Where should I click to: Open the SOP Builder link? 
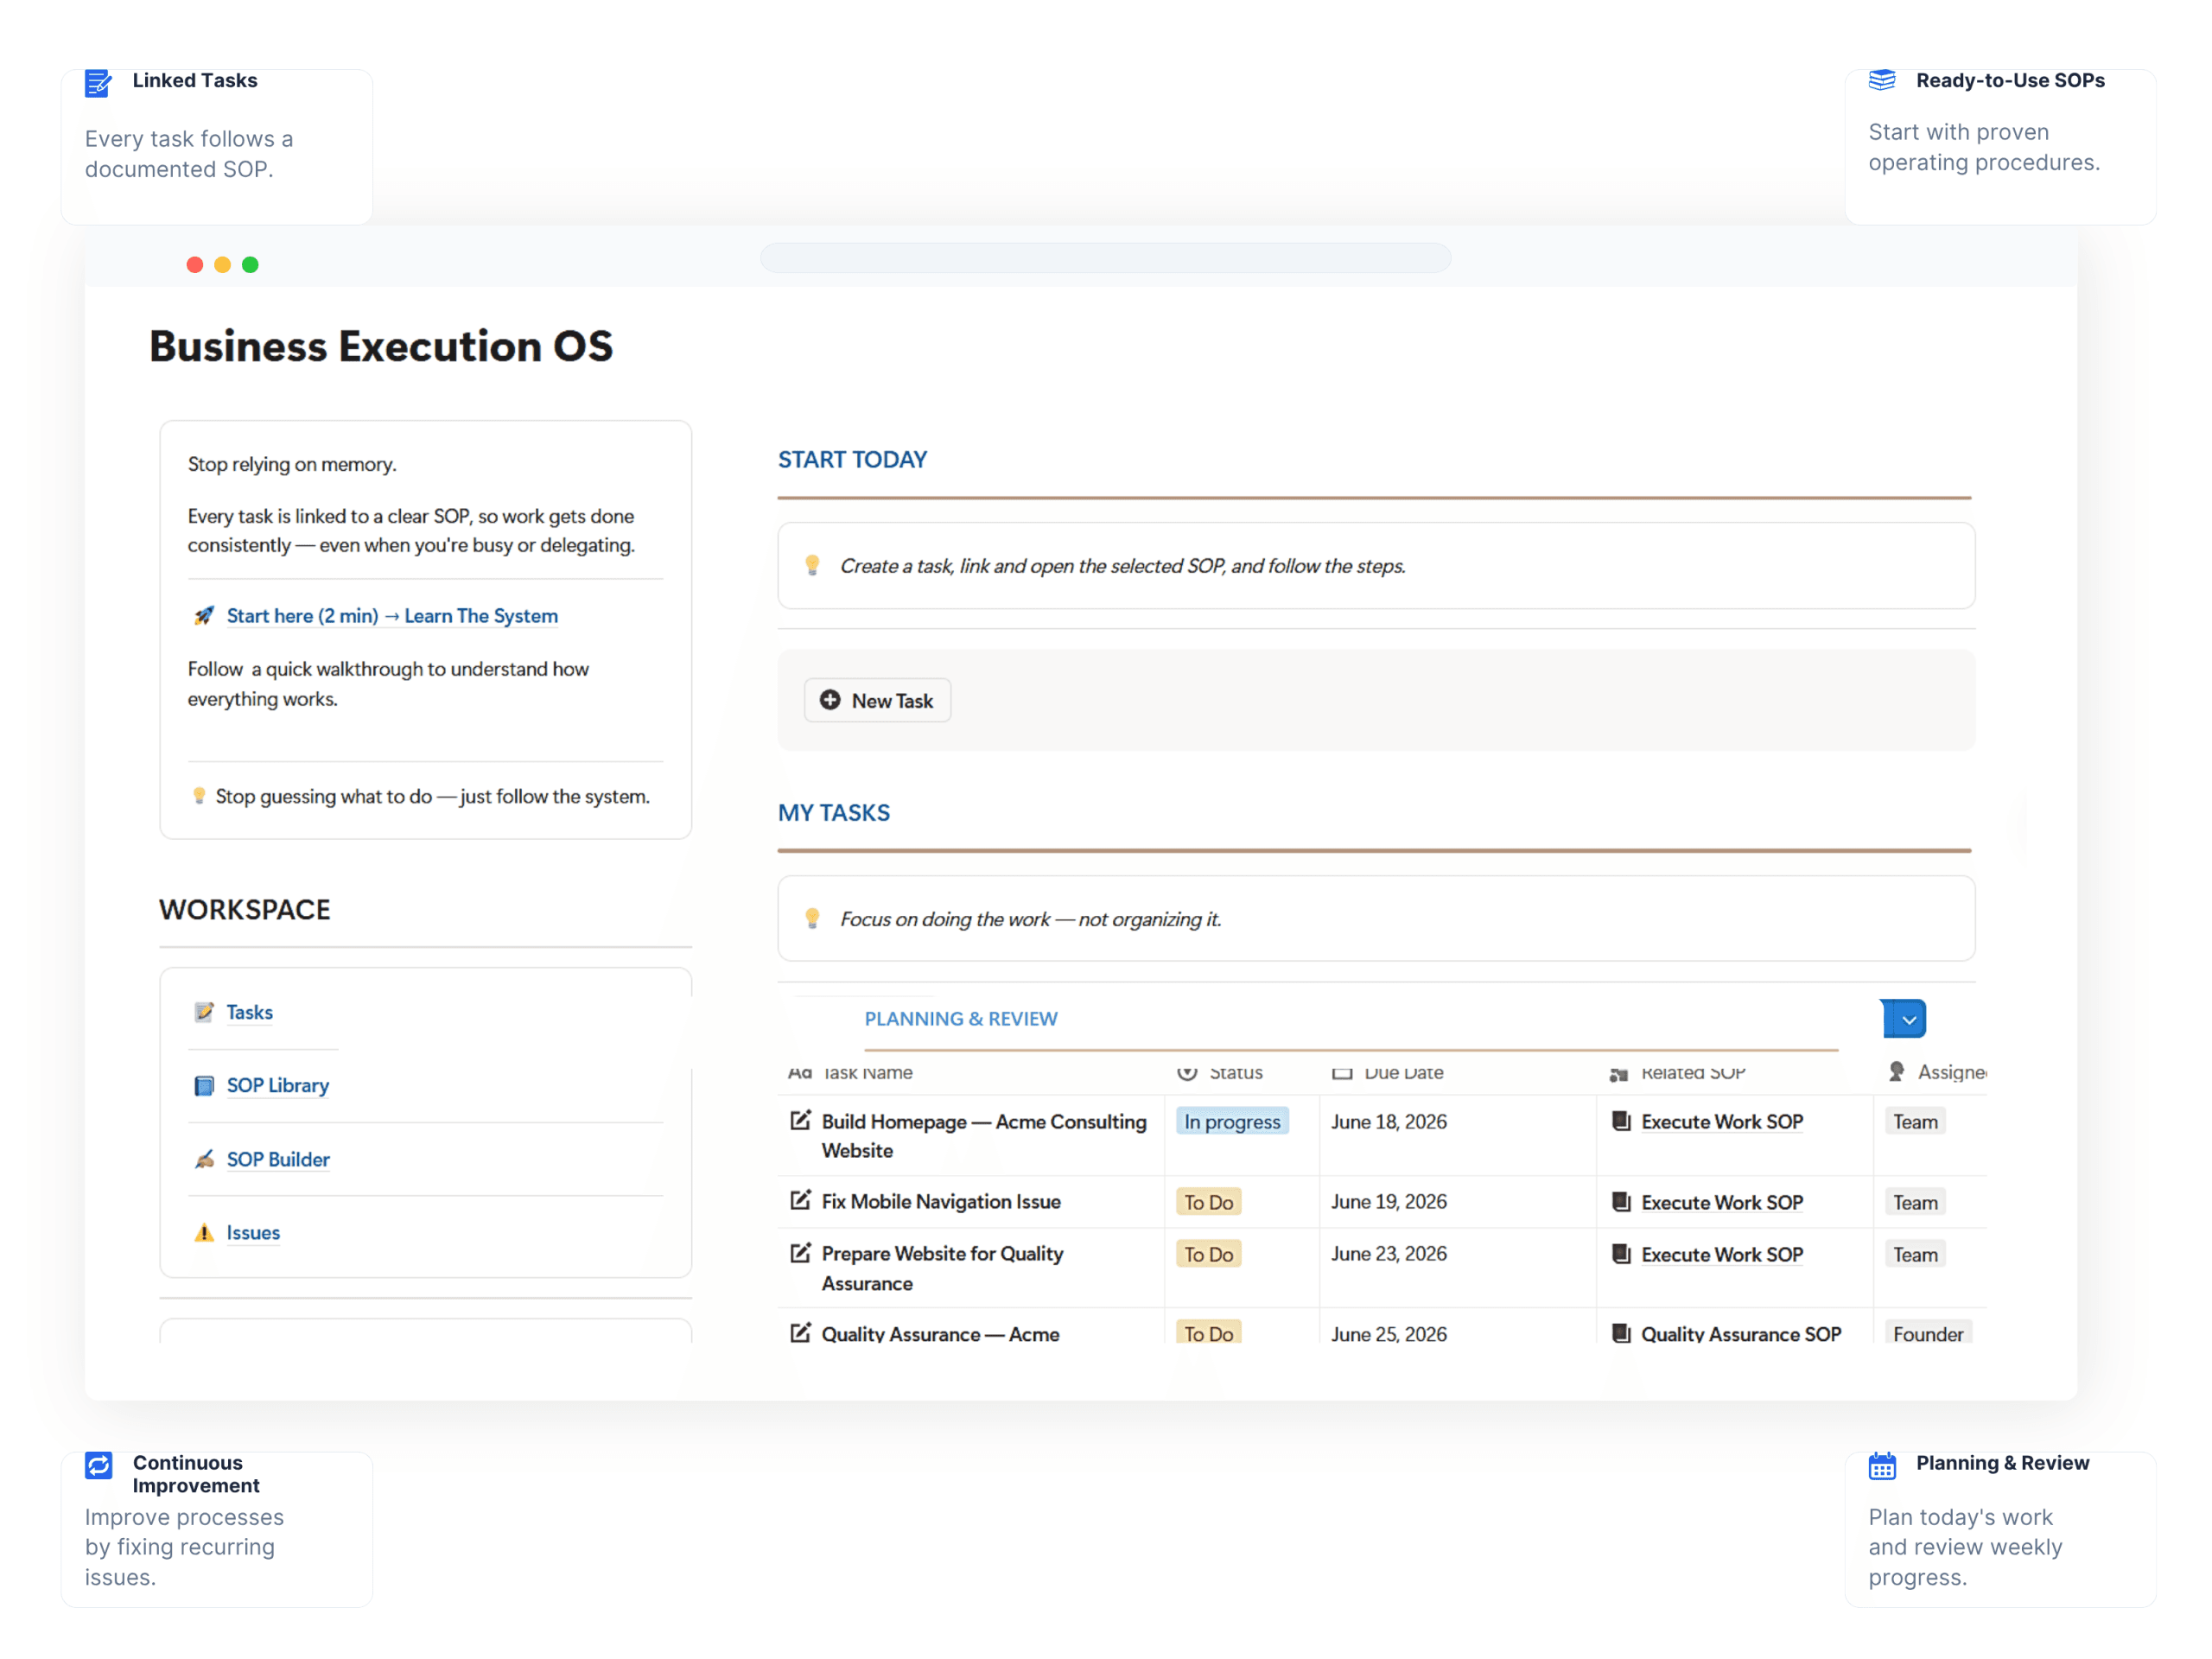[278, 1159]
